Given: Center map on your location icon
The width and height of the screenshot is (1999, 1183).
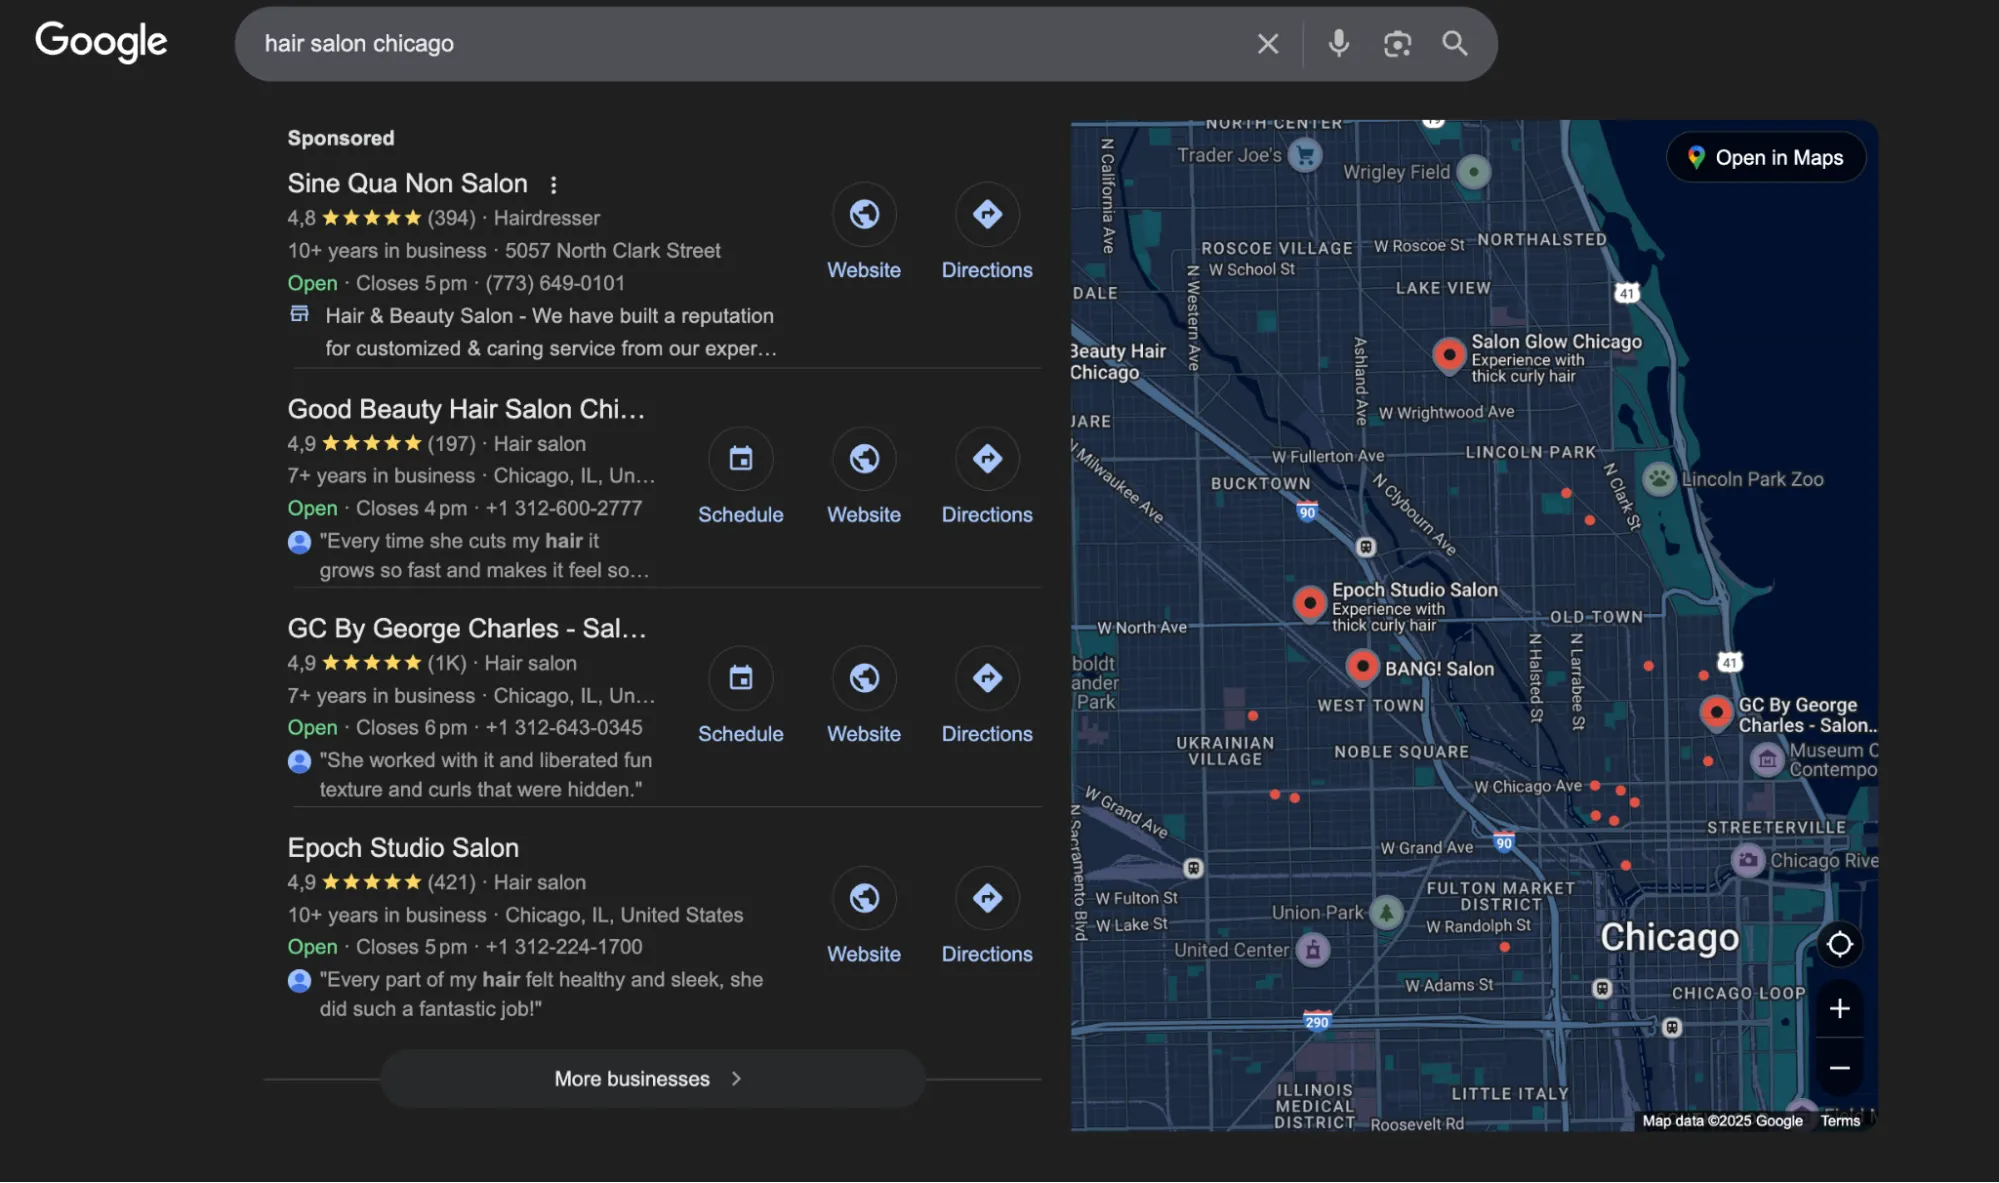Looking at the screenshot, I should [1839, 944].
